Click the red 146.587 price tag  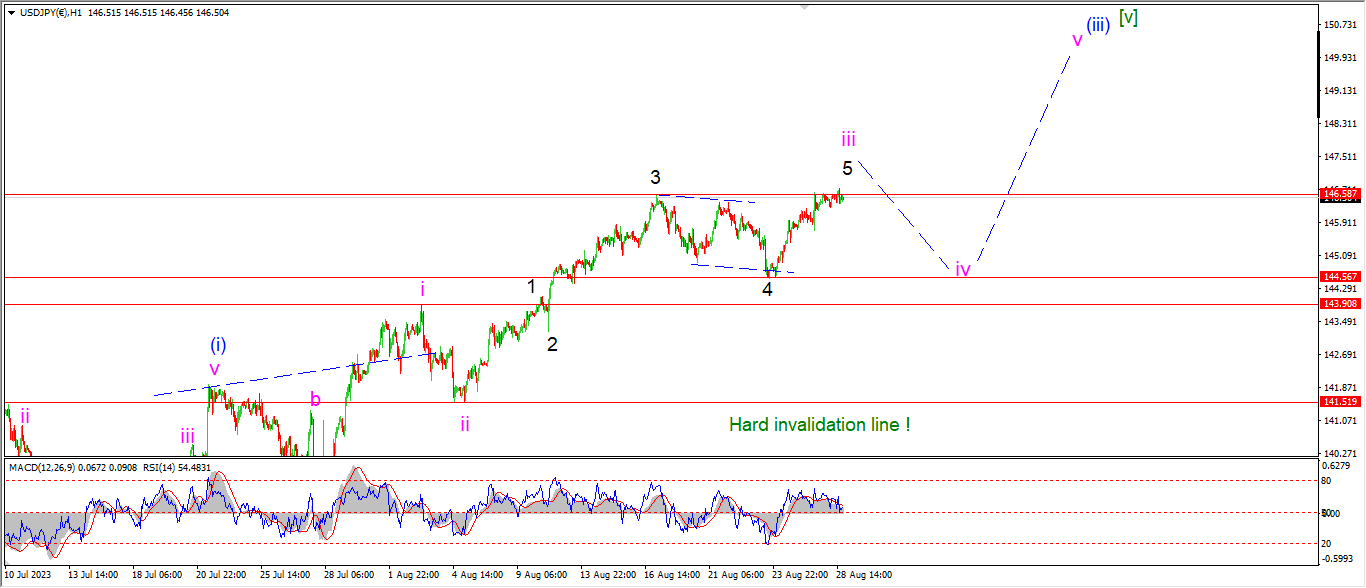point(1339,194)
